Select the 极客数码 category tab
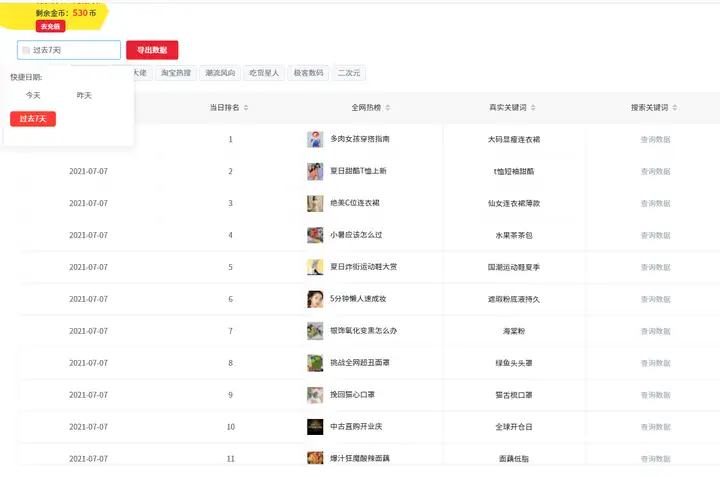Screen dimensions: 720x477 point(308,73)
